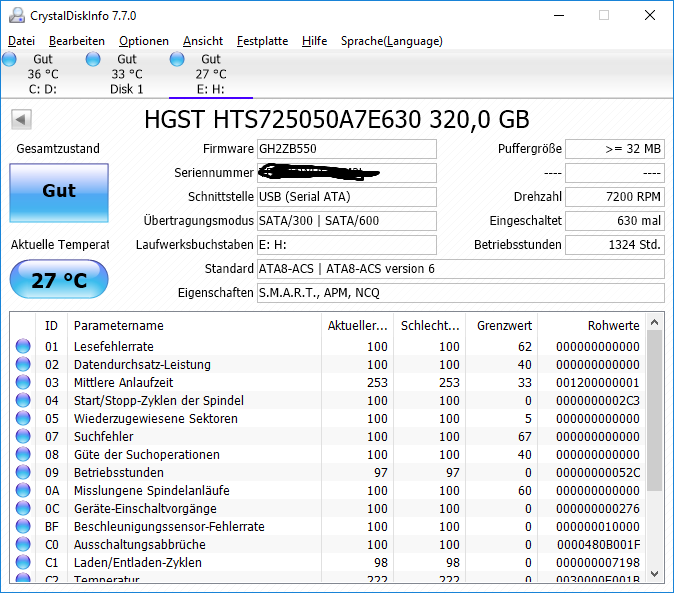The height and width of the screenshot is (596, 676).
Task: Open the Ansicht menu
Action: pyautogui.click(x=203, y=41)
